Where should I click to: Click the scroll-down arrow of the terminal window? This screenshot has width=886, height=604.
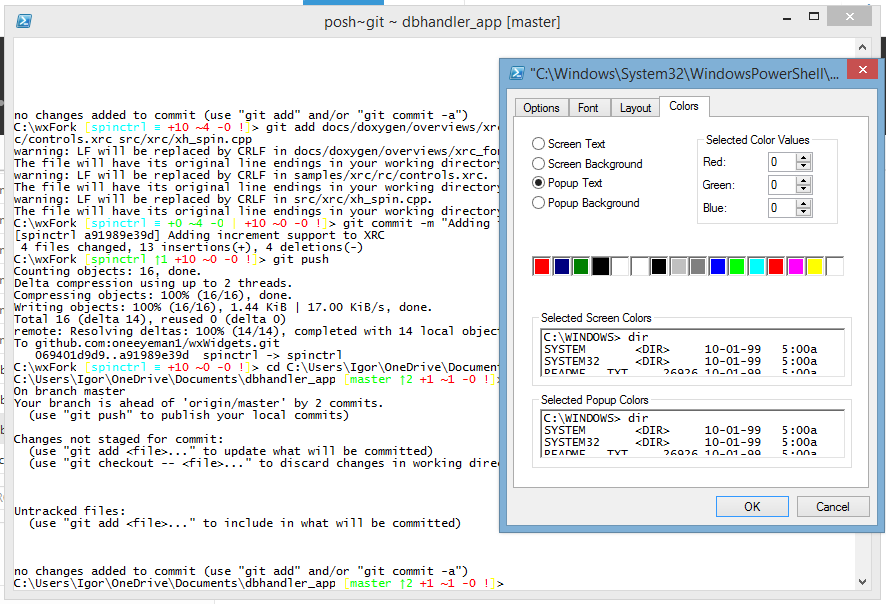click(862, 581)
